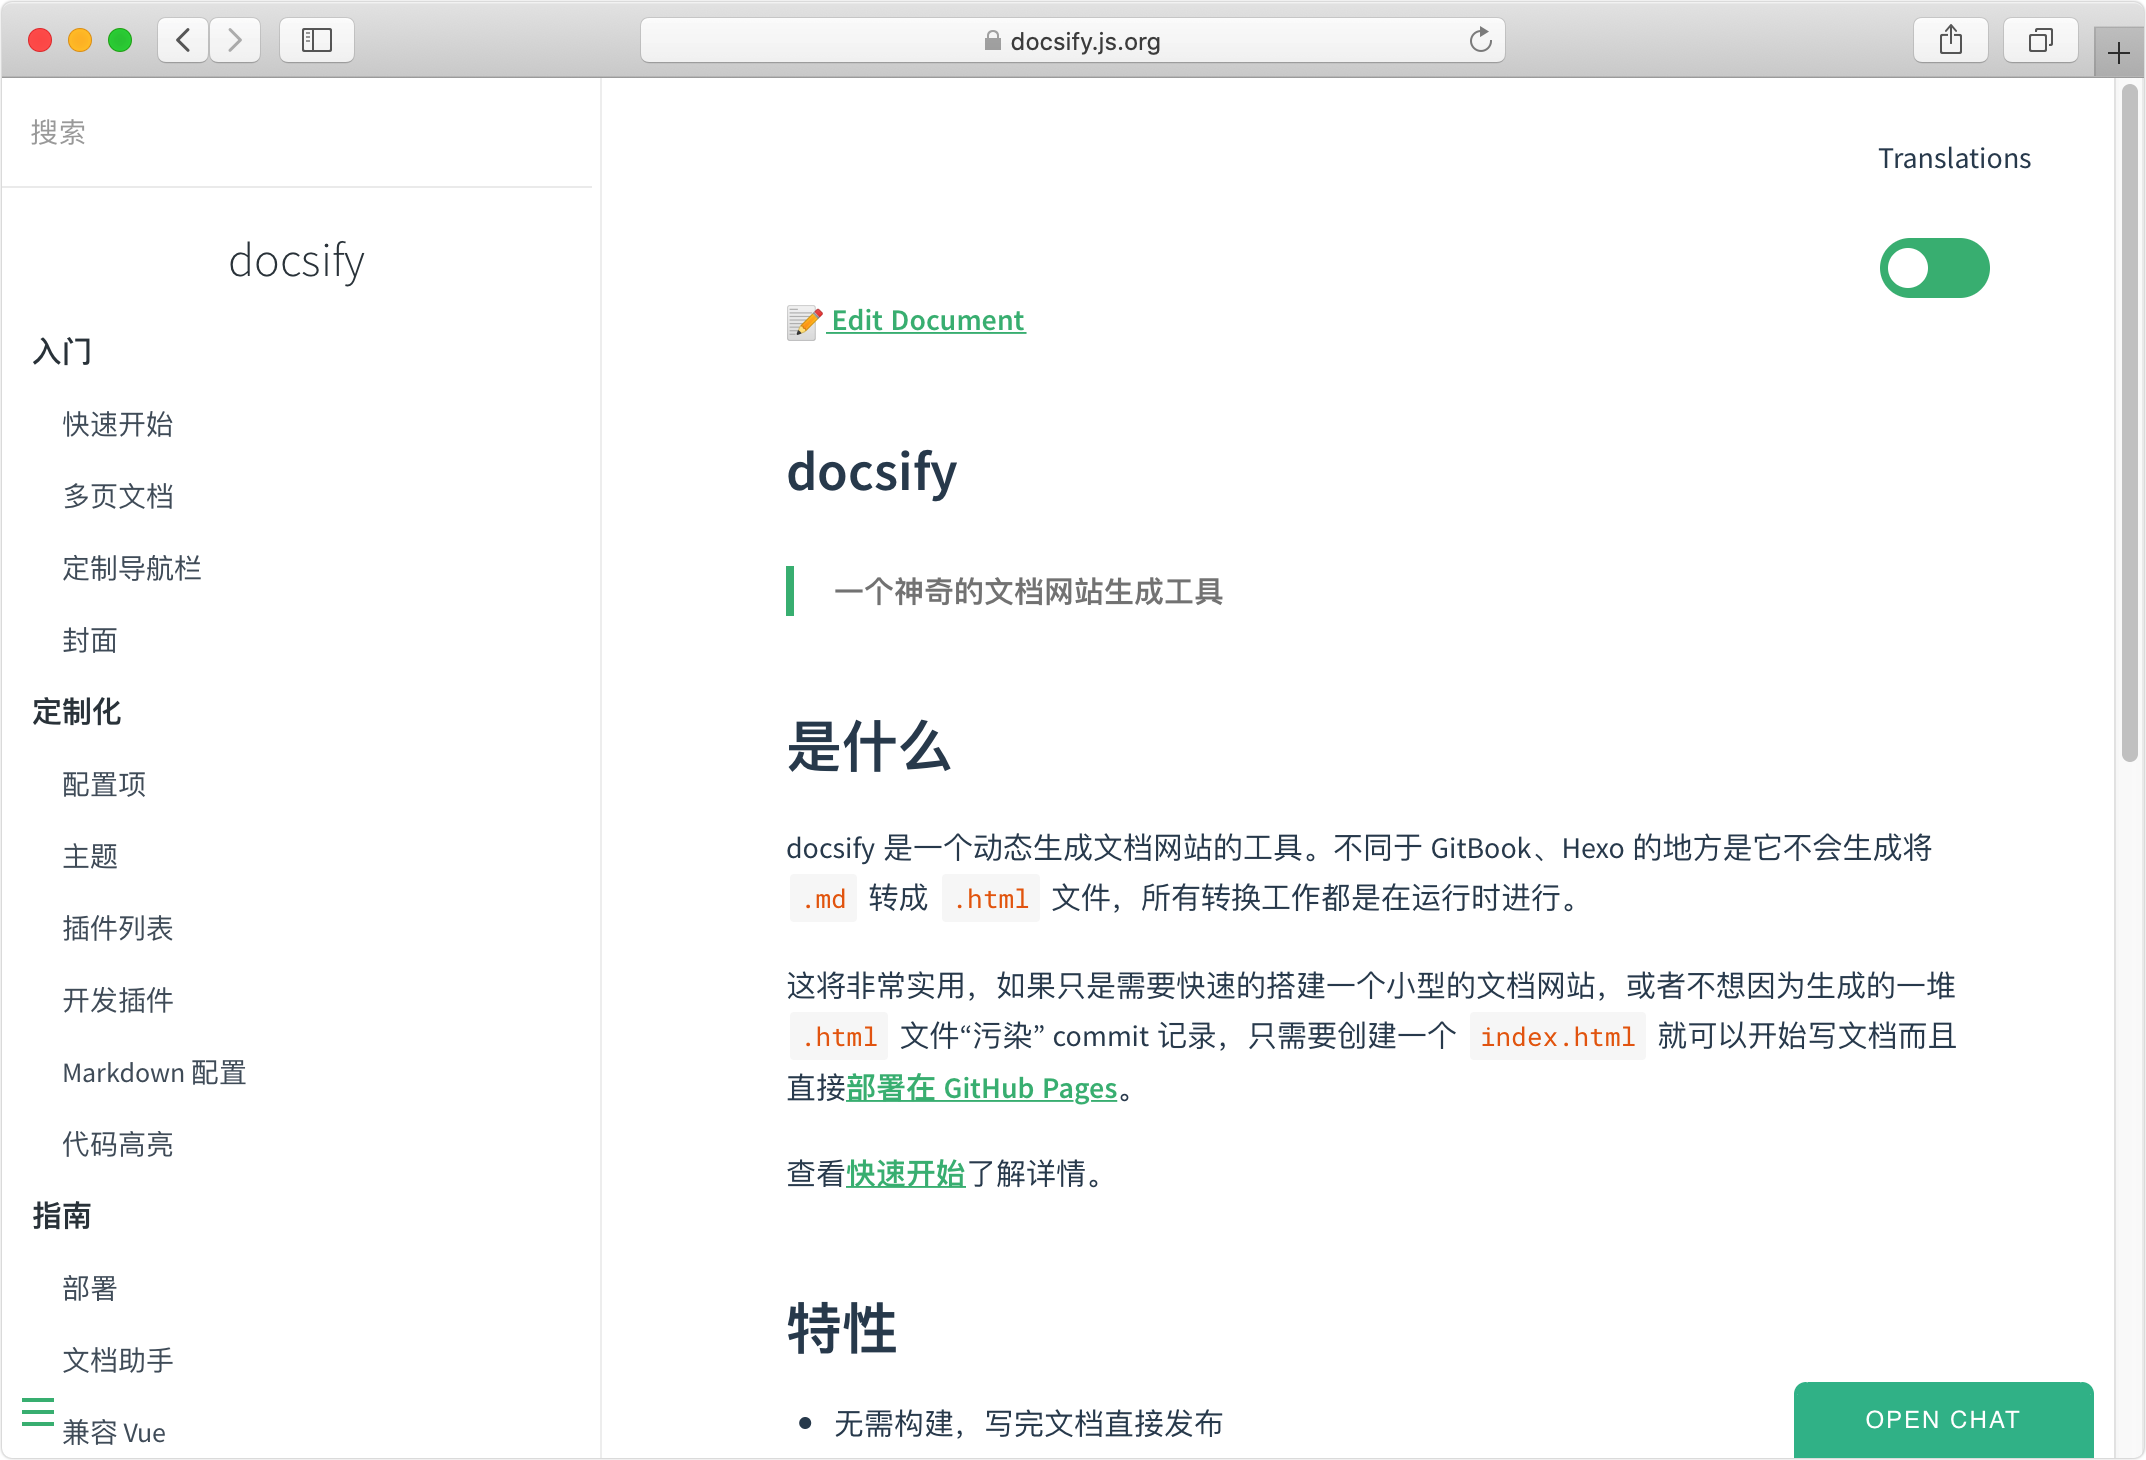This screenshot has width=2146, height=1460.
Task: Switch the green theme toggle
Action: point(1934,268)
